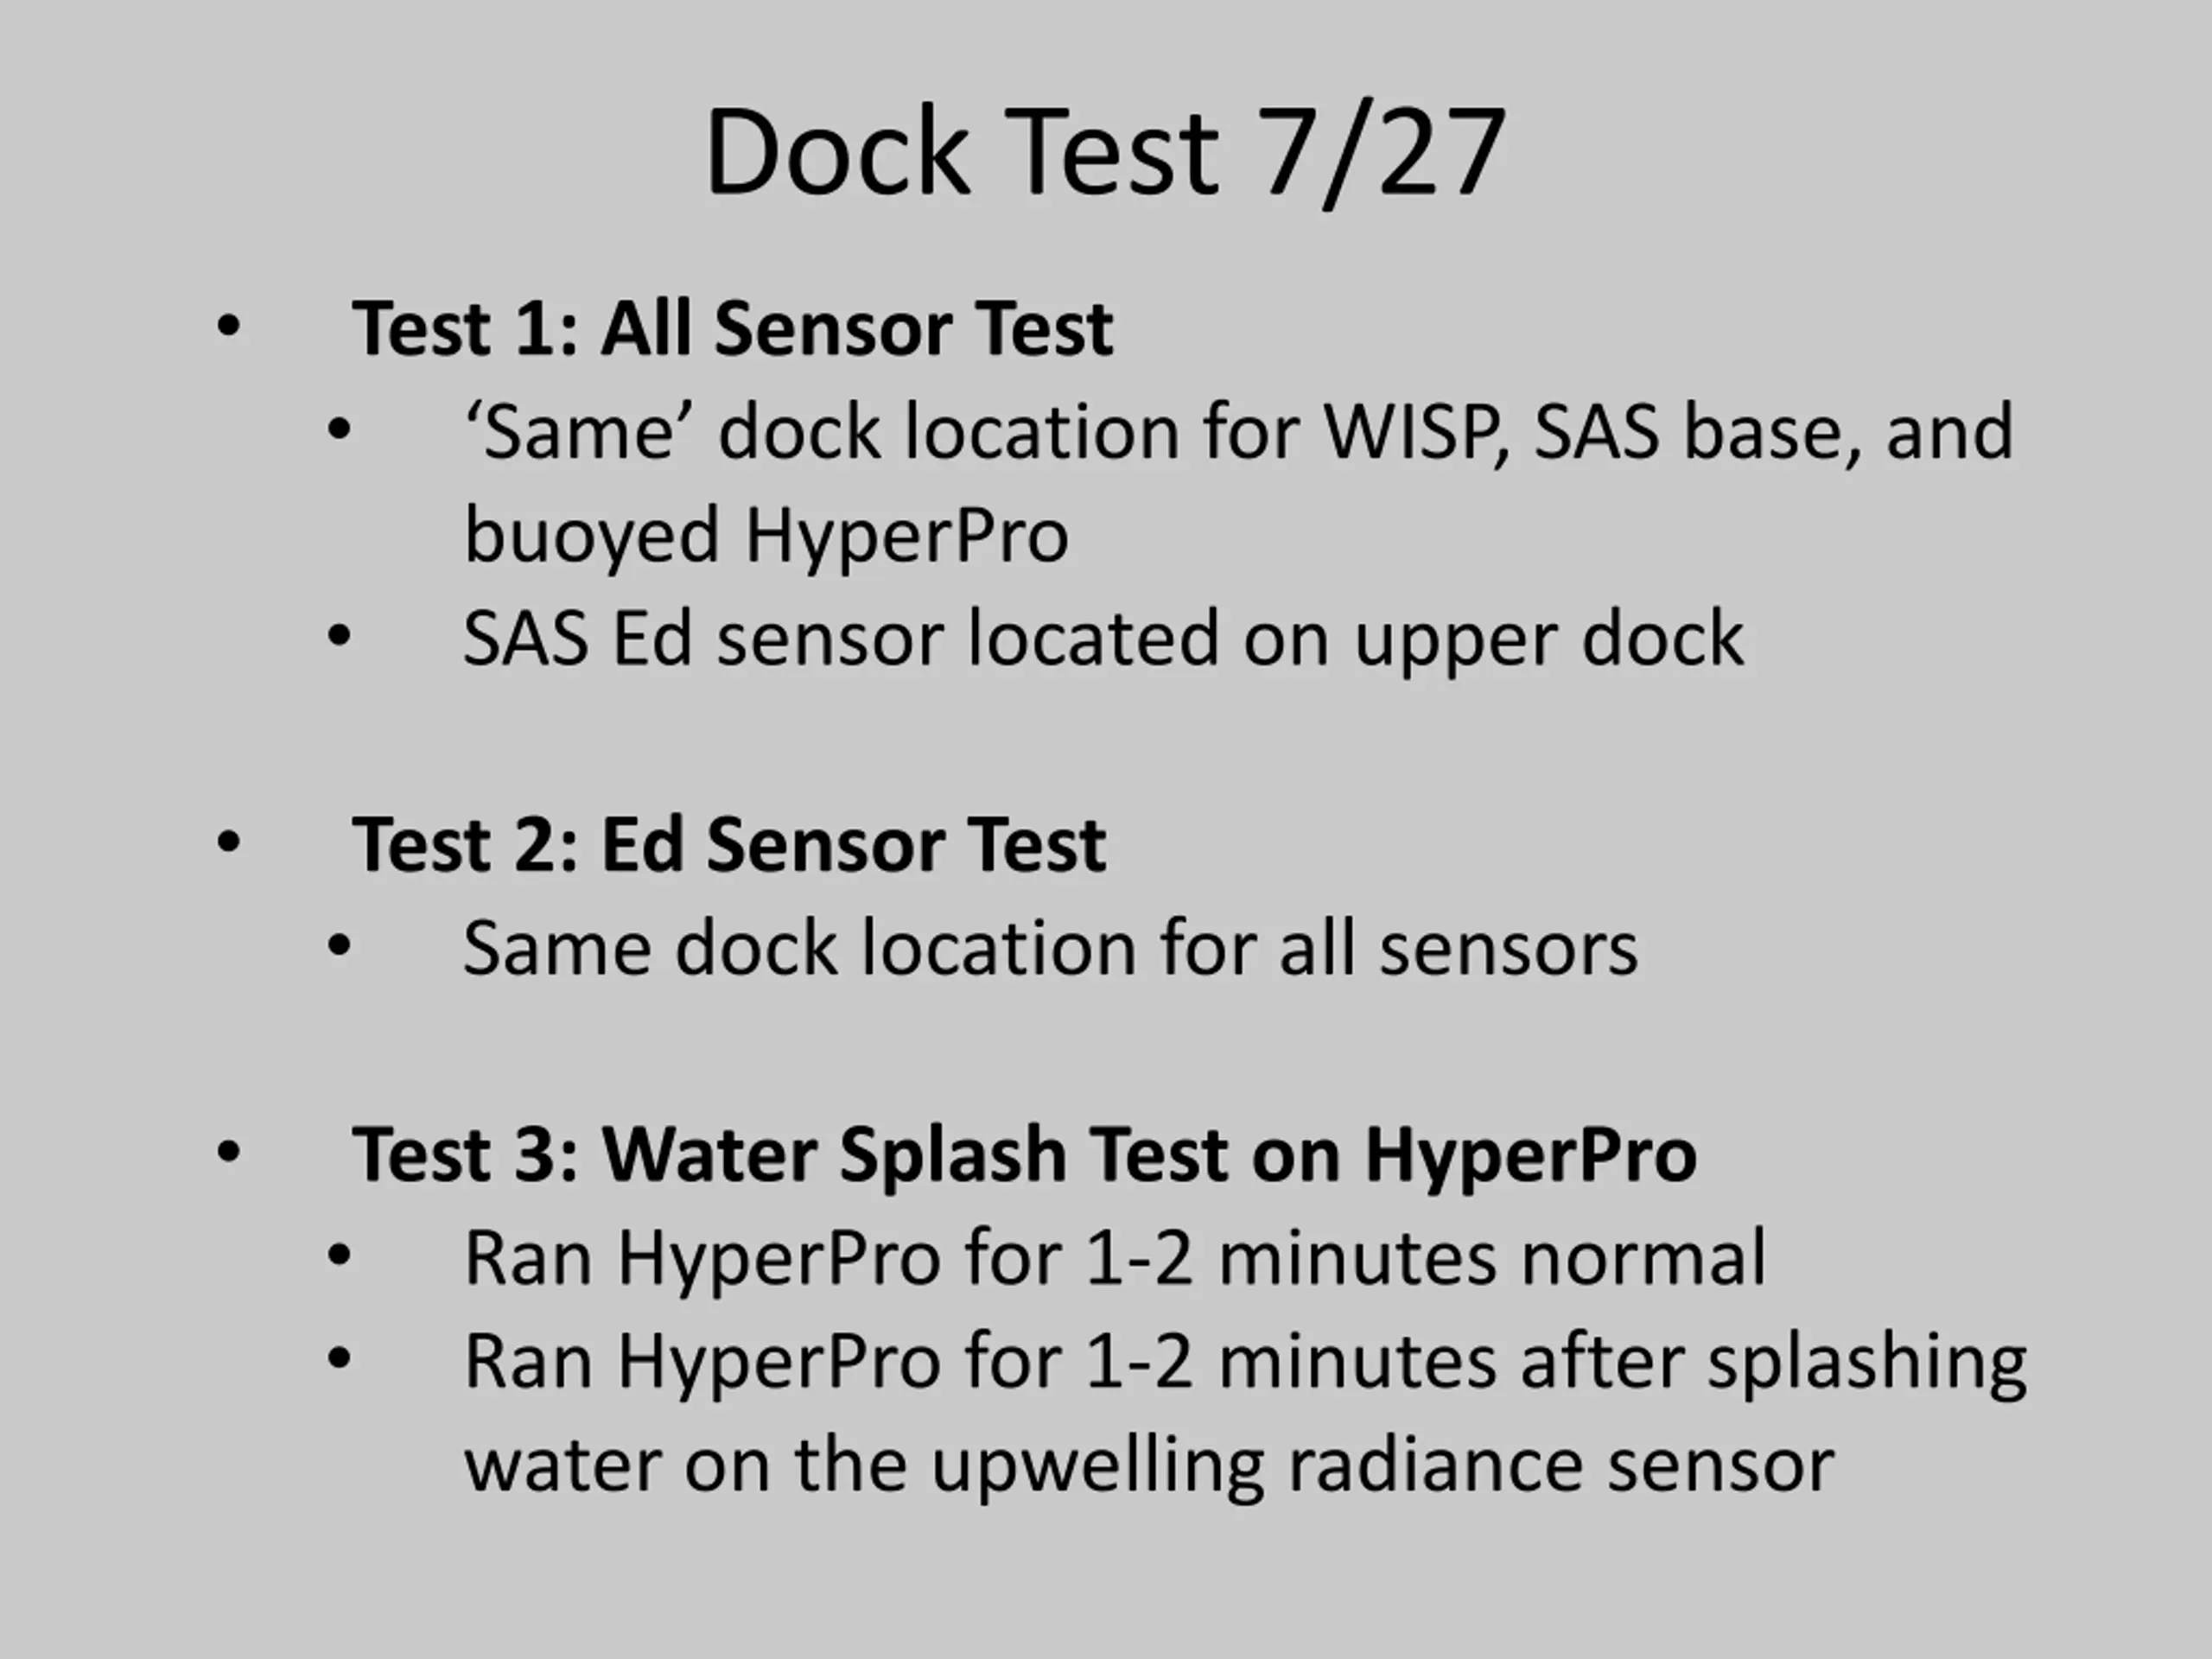Select water on the upwelling radiance sensor text
The height and width of the screenshot is (1659, 2212).
1149,1467
